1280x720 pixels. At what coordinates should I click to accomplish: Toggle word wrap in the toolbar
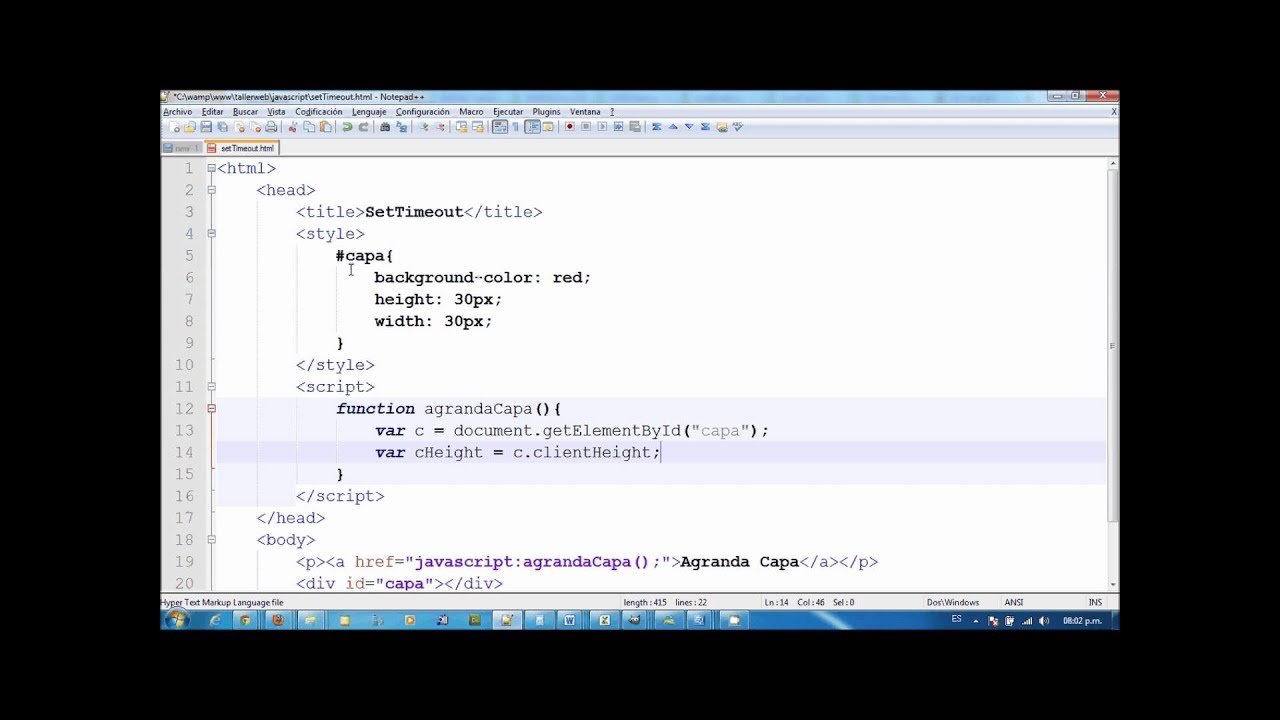pos(500,127)
